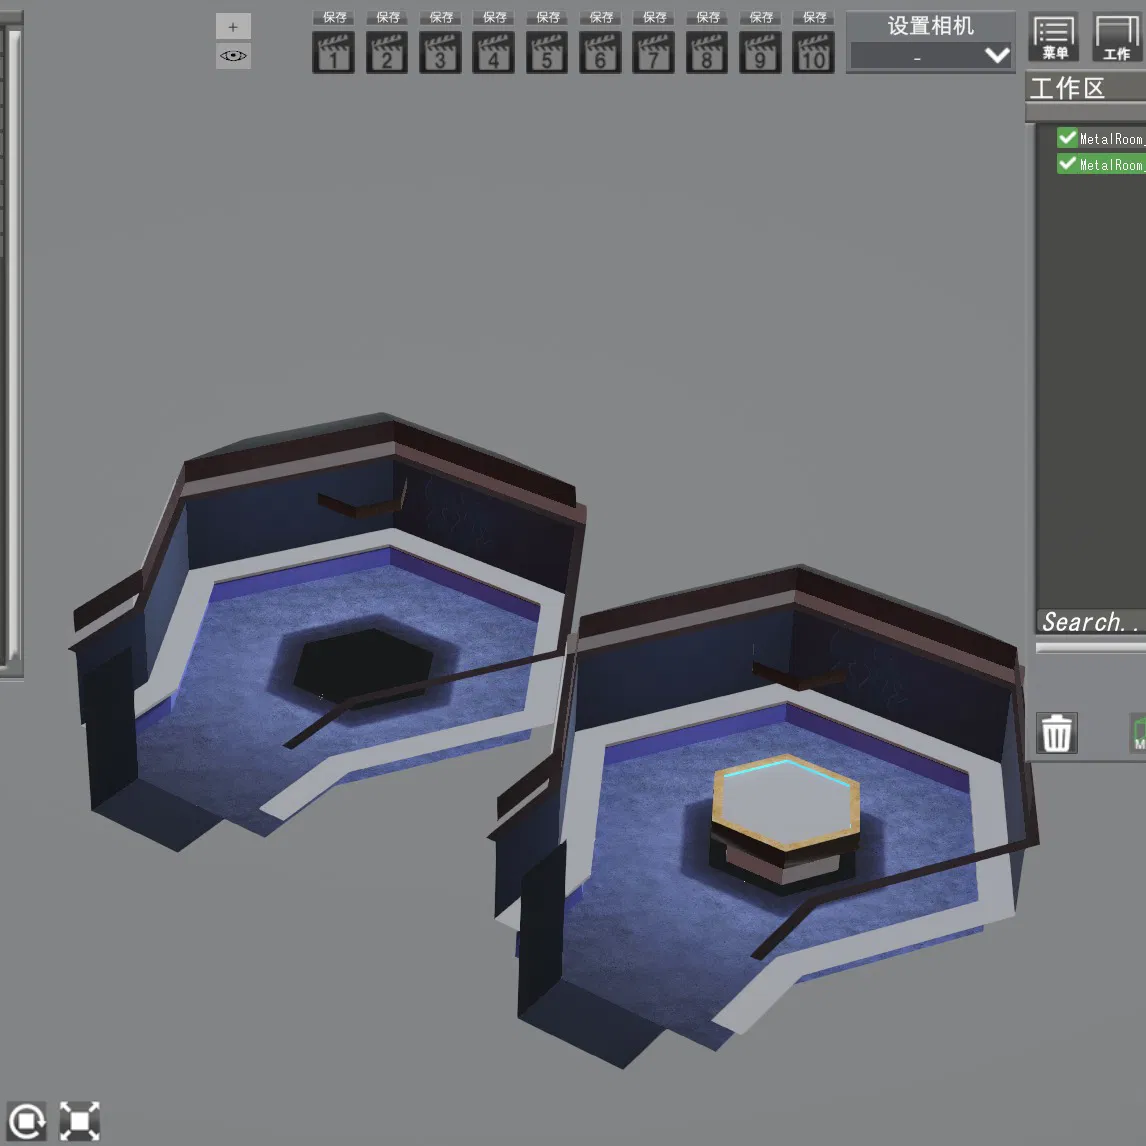Viewport: 1146px width, 1146px height.
Task: Uncheck the unhighlighted MetalRoom item's checkbox
Action: click(1067, 137)
